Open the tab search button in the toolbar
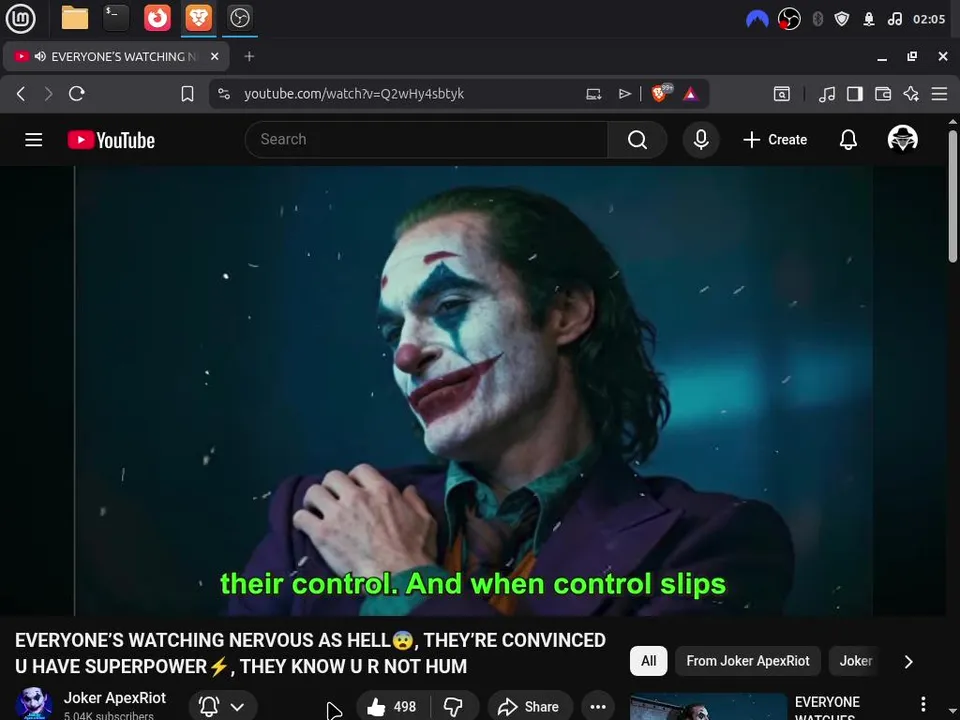The height and width of the screenshot is (720, 960). [x=782, y=94]
